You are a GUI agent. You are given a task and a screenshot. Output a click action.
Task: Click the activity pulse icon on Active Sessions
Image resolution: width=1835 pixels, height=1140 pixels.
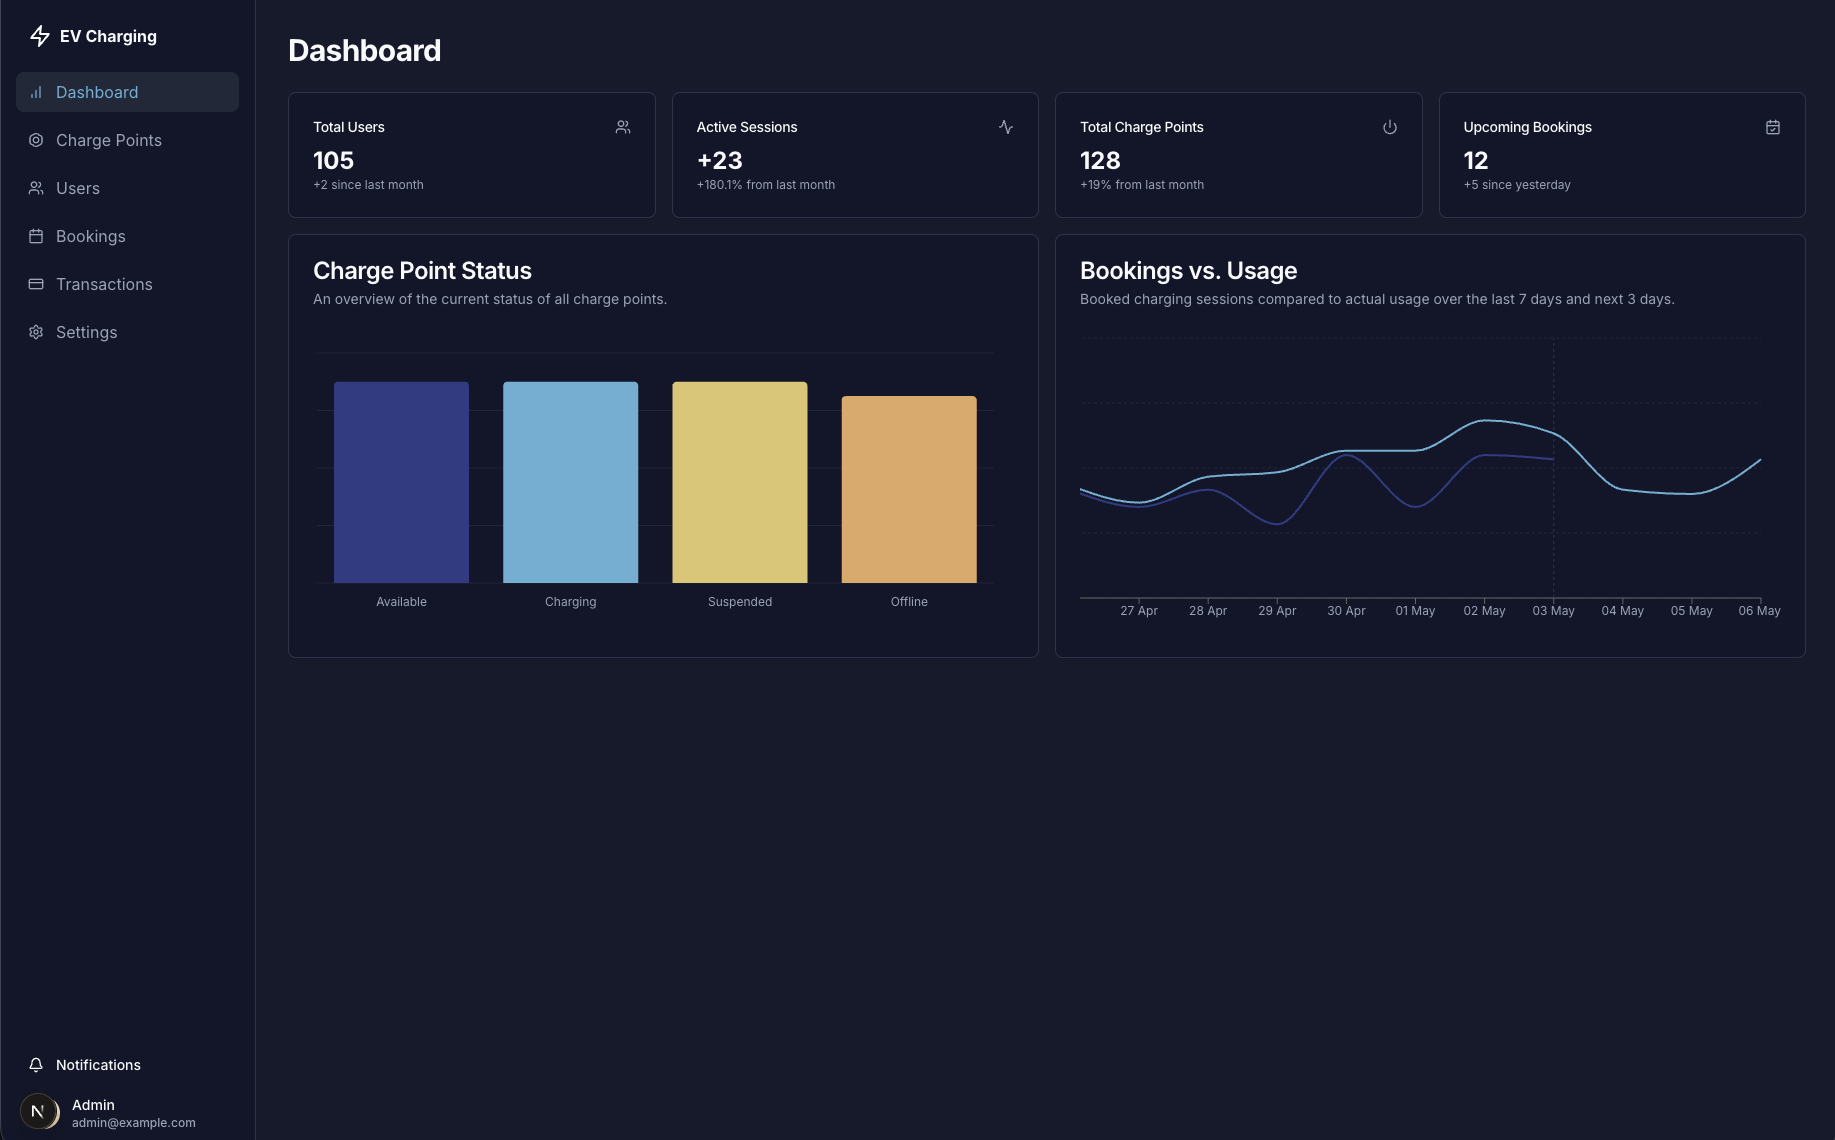pos(1006,127)
